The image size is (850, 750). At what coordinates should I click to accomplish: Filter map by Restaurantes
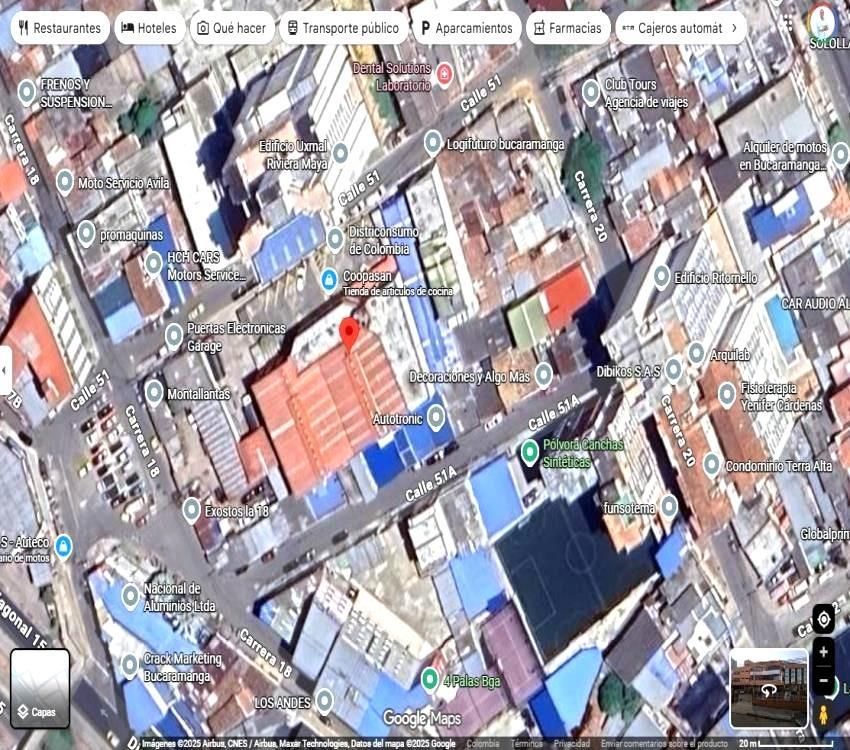tap(59, 28)
